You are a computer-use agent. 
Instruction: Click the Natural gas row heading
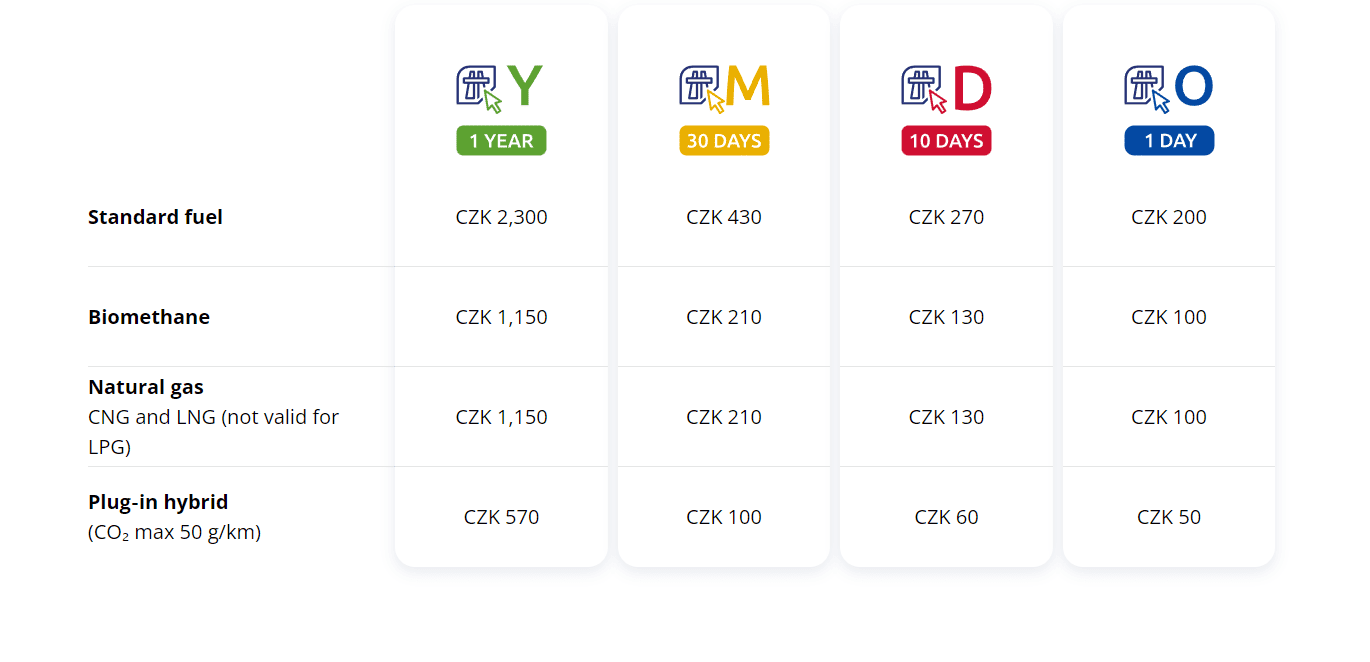coord(146,387)
